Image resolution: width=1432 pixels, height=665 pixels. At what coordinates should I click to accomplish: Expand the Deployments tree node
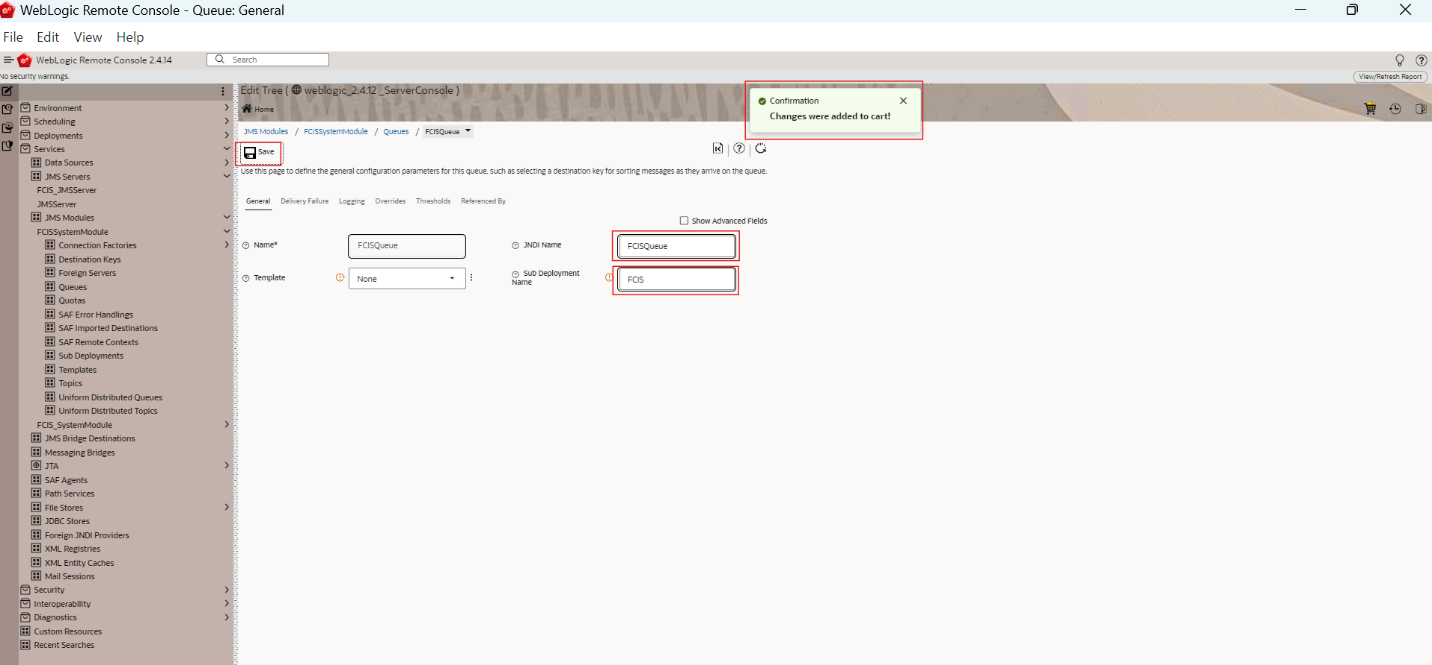point(227,136)
